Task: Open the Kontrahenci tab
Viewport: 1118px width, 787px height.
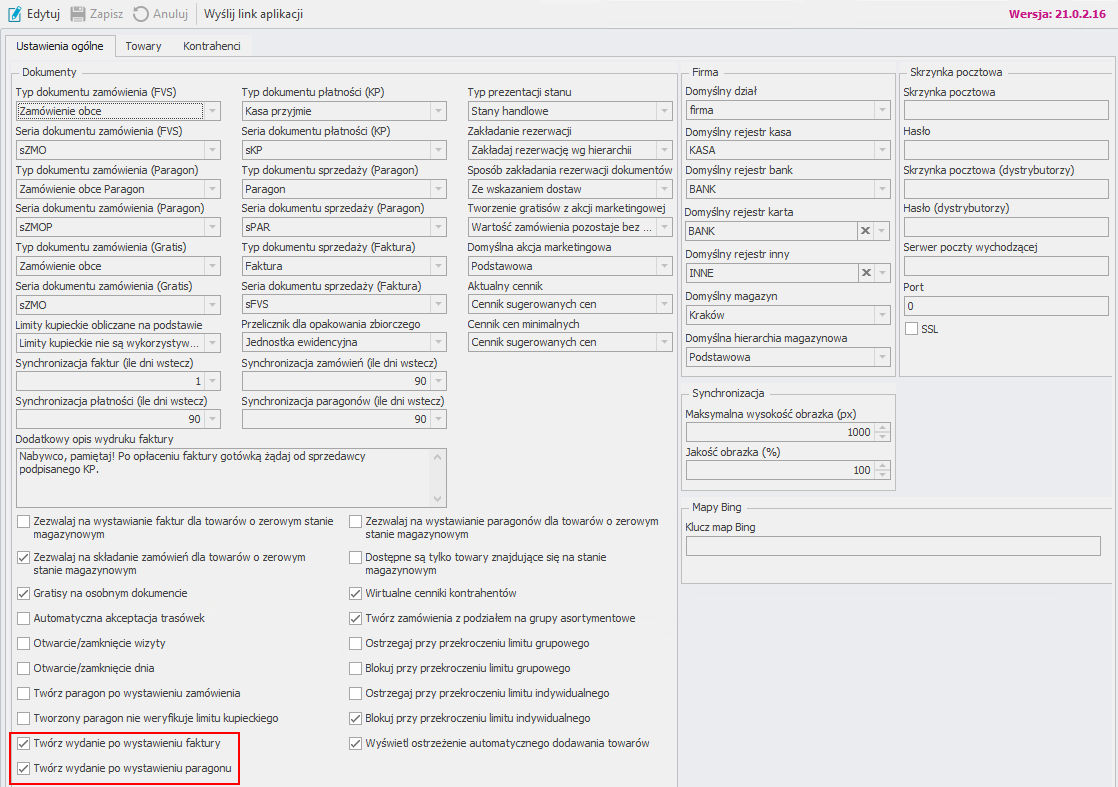Action: 211,46
